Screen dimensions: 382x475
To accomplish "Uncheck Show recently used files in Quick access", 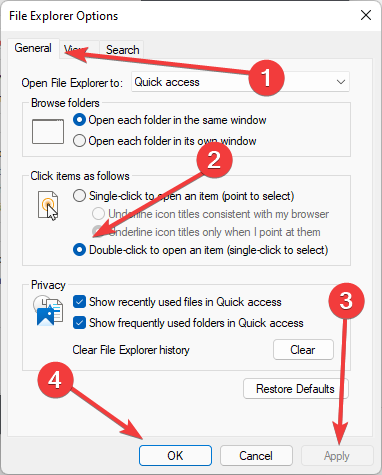I will pyautogui.click(x=79, y=302).
